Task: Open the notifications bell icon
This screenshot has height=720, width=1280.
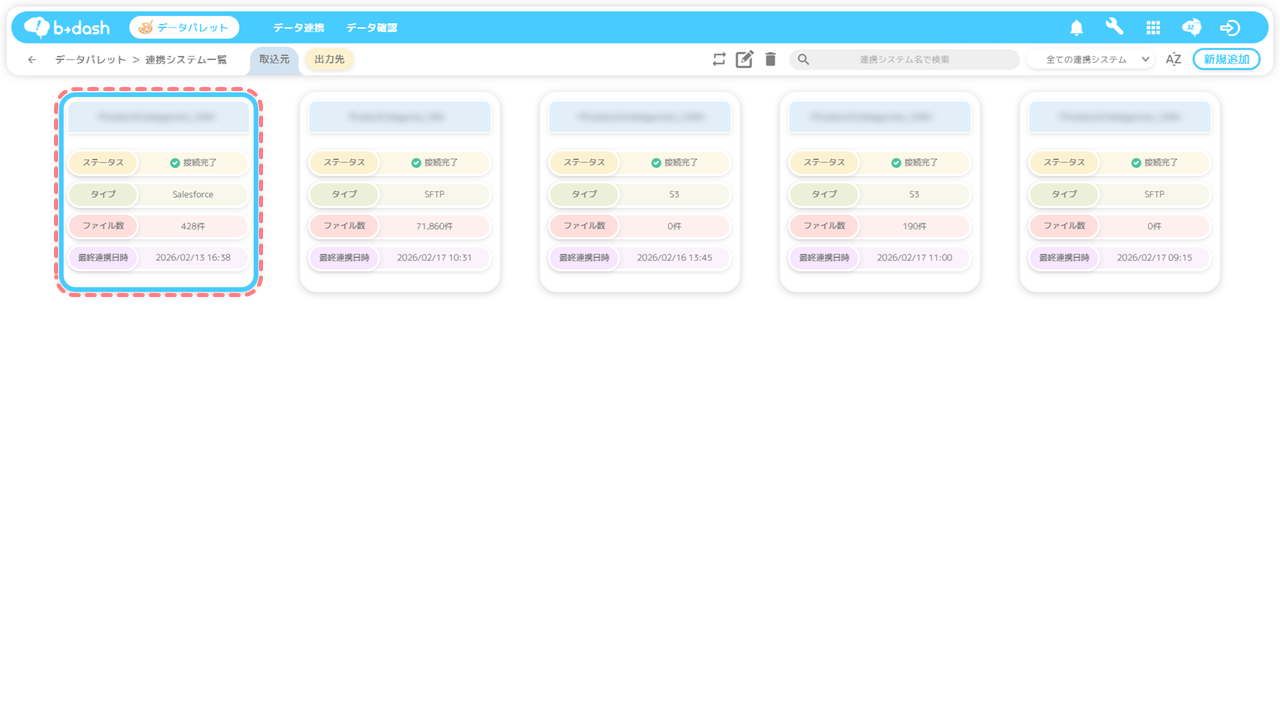Action: [x=1076, y=28]
